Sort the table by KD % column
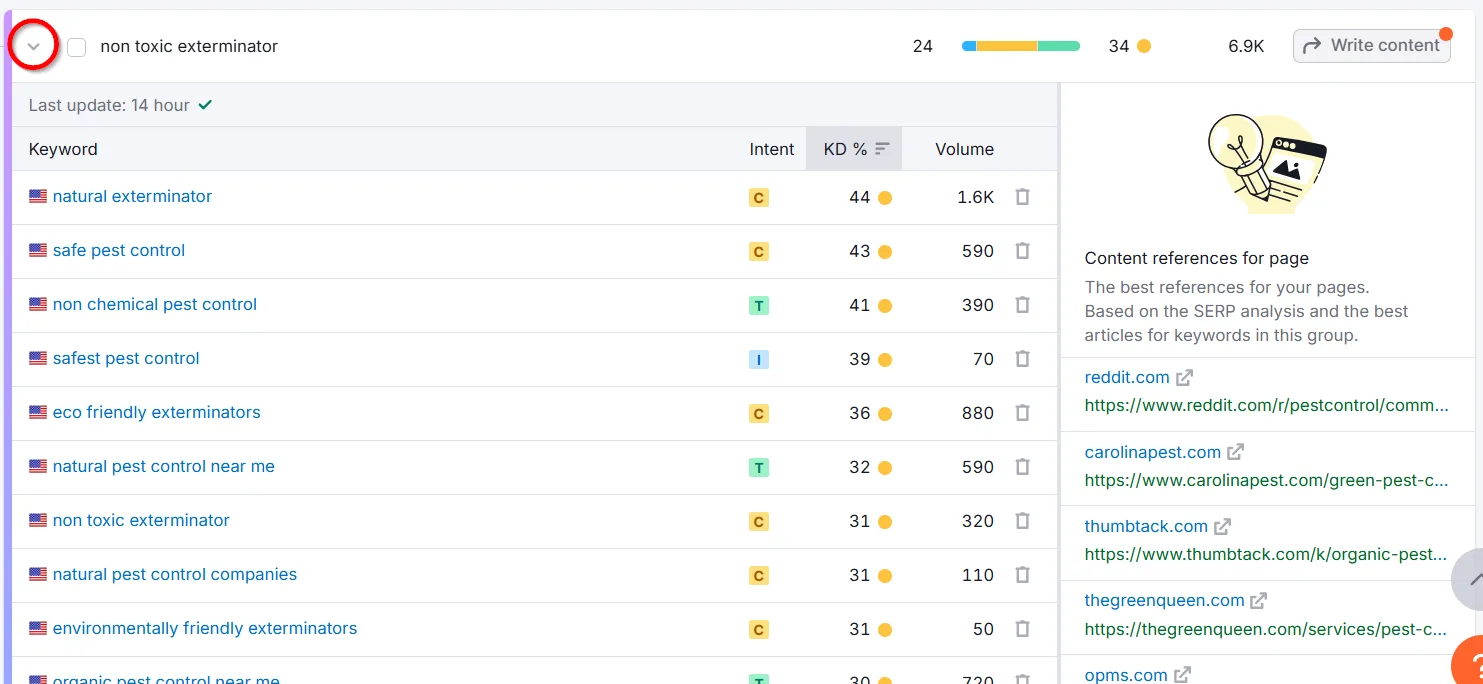 click(x=854, y=149)
